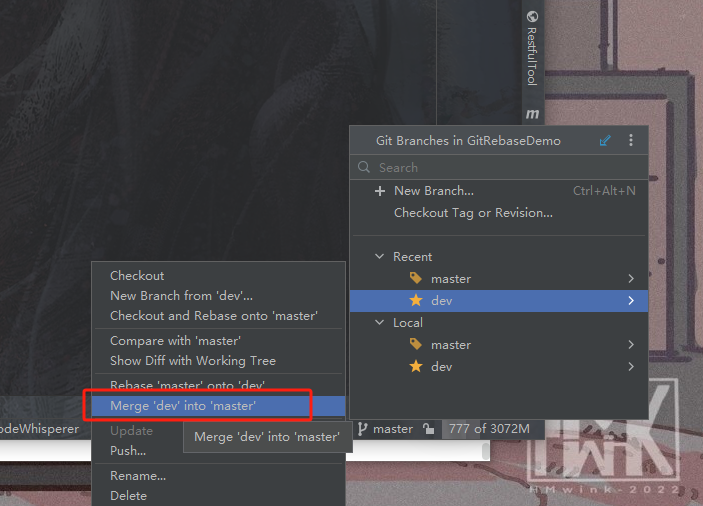Click the git branch icon in status bar
This screenshot has height=506, width=703.
(x=363, y=429)
